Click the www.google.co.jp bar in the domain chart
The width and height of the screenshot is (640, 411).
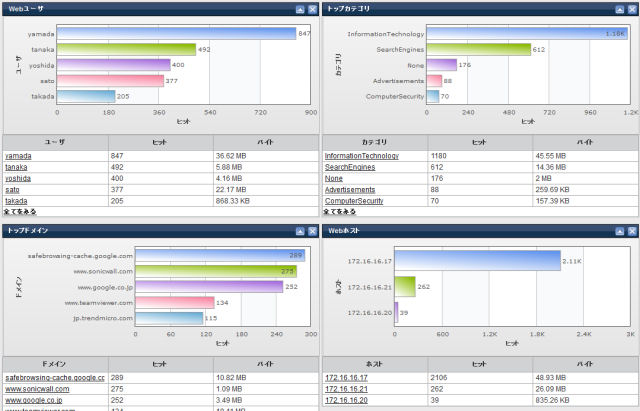(209, 287)
